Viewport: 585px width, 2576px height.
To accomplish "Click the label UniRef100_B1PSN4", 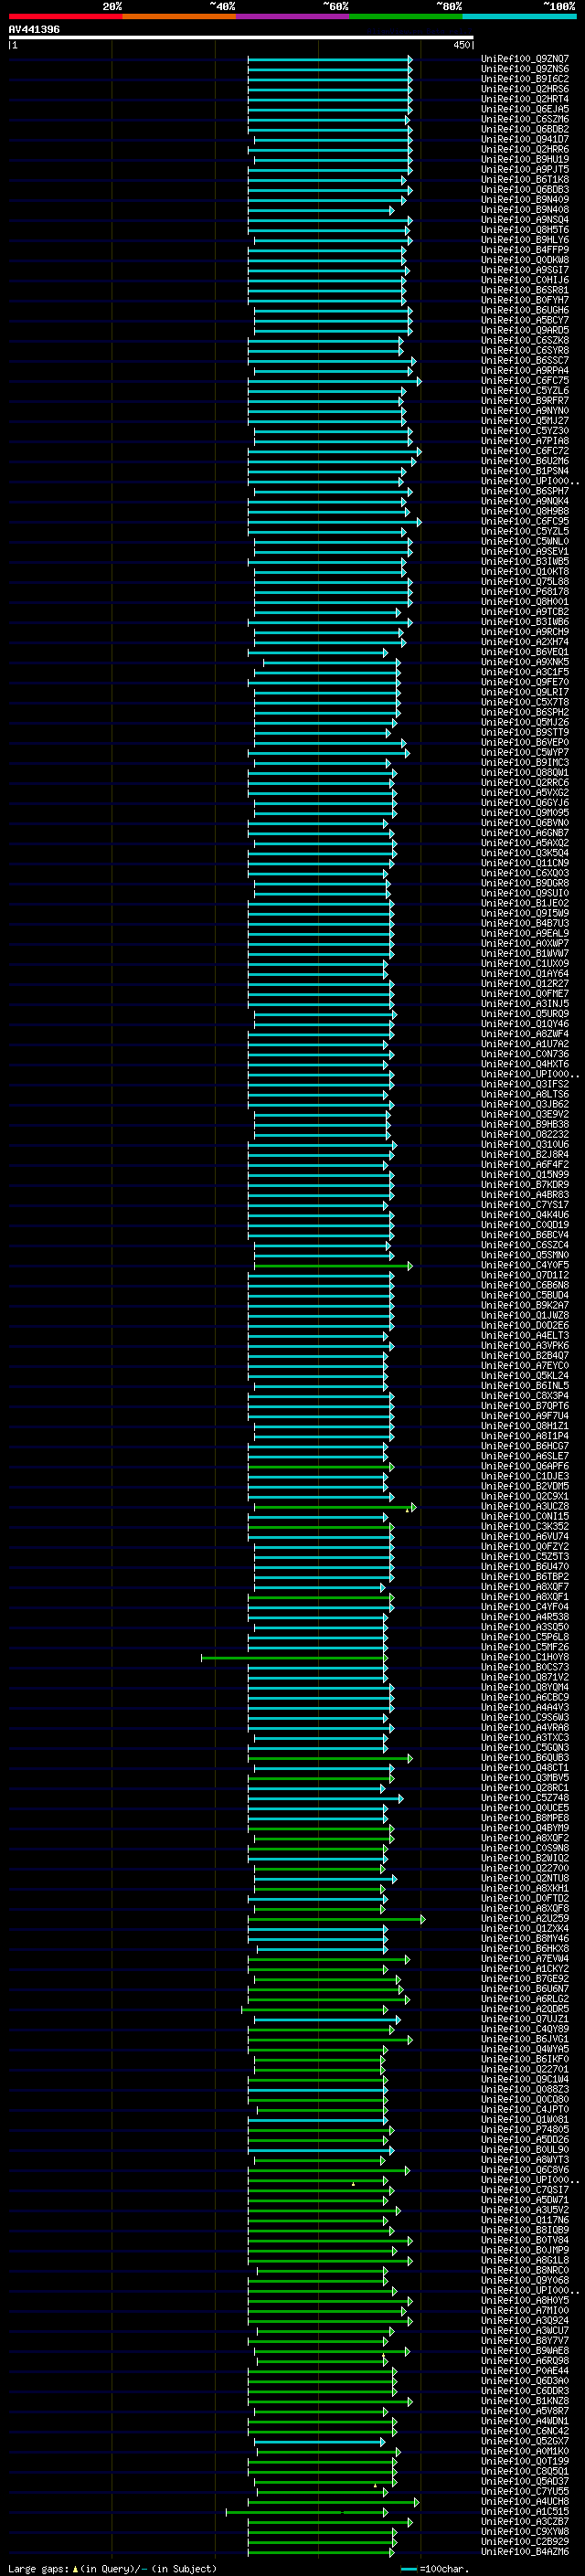I will [x=525, y=471].
